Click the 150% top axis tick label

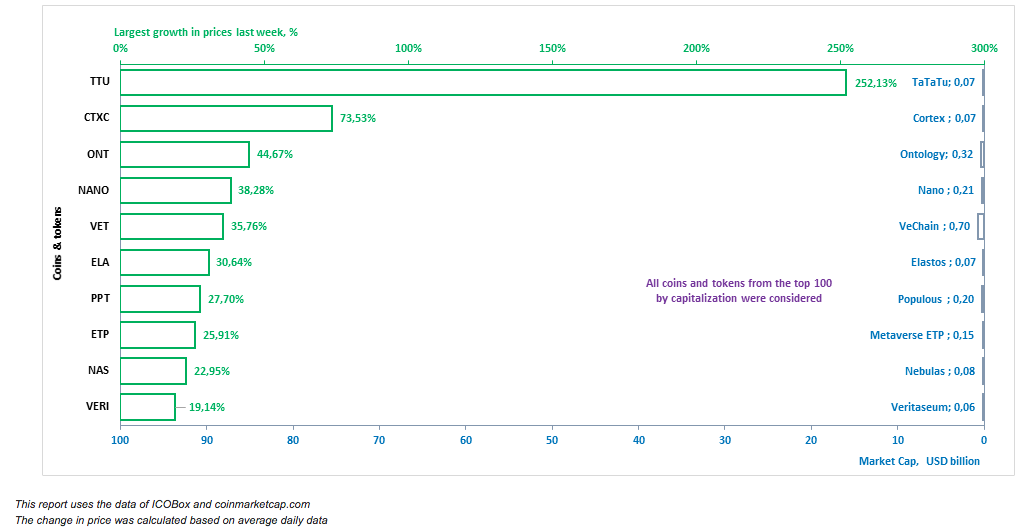click(552, 48)
